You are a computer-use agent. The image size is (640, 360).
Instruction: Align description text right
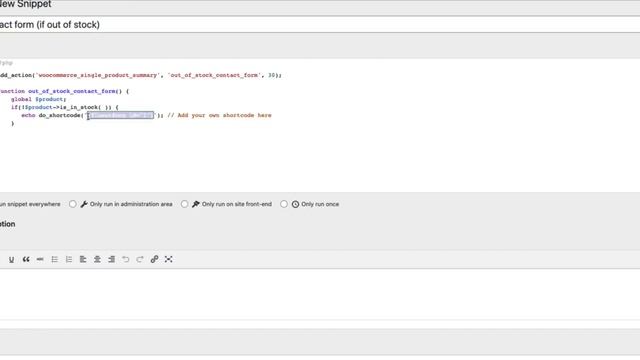(111, 259)
